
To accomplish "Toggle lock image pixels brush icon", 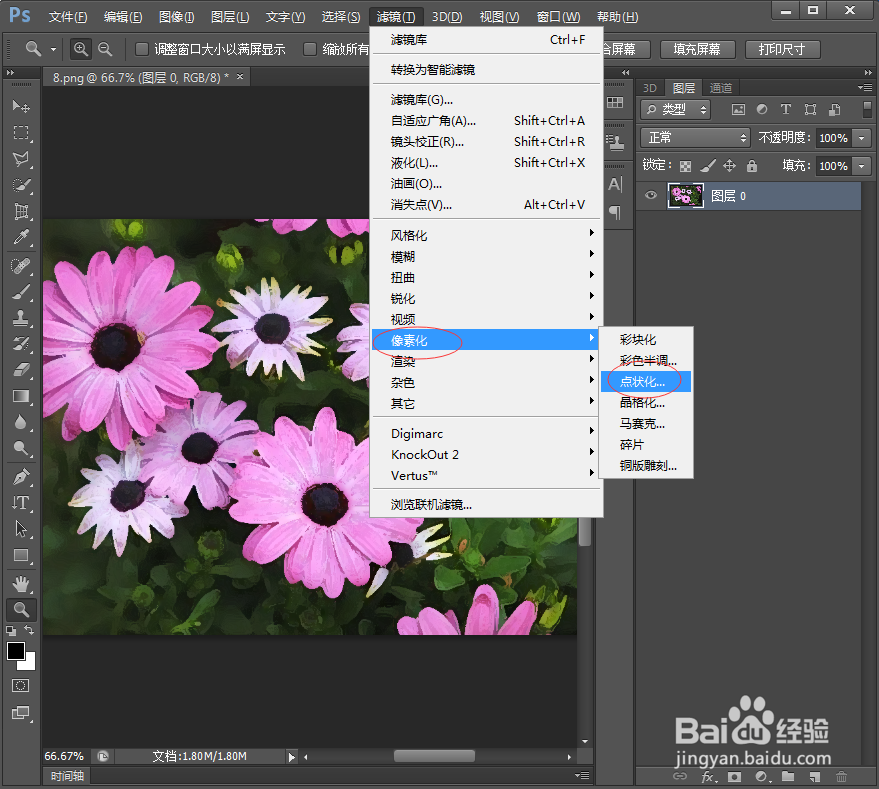I will 707,165.
